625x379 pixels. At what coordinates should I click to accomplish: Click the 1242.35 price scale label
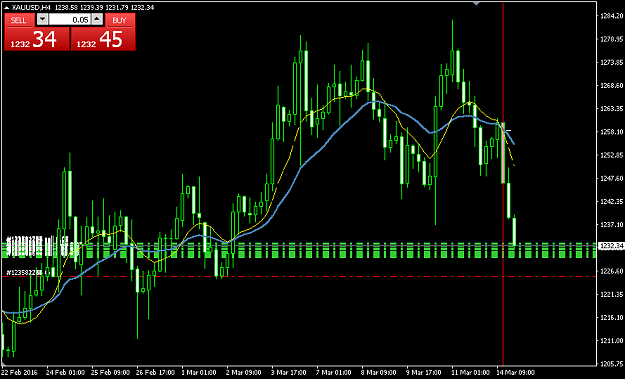[x=611, y=202]
